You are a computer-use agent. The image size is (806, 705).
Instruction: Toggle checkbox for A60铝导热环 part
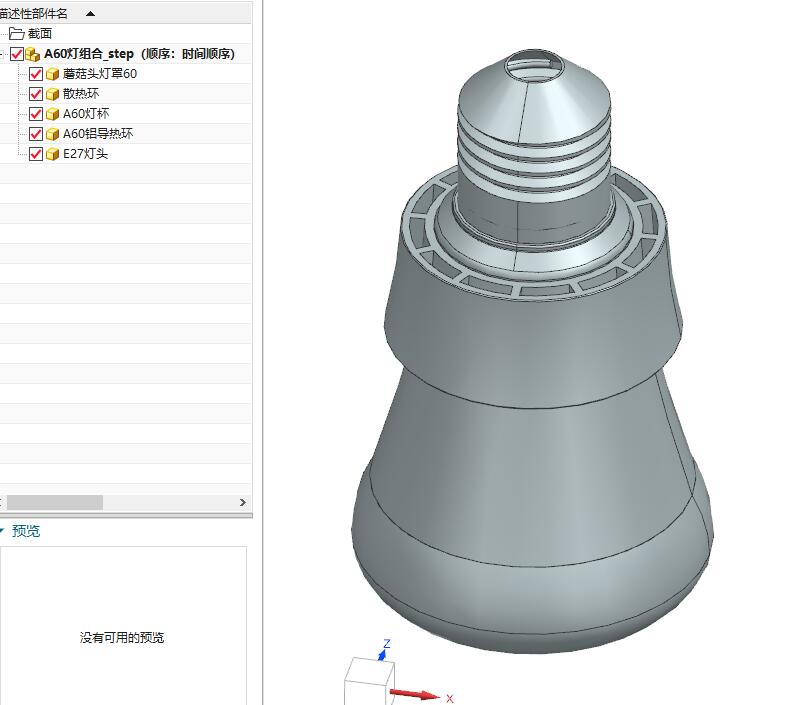[x=36, y=134]
